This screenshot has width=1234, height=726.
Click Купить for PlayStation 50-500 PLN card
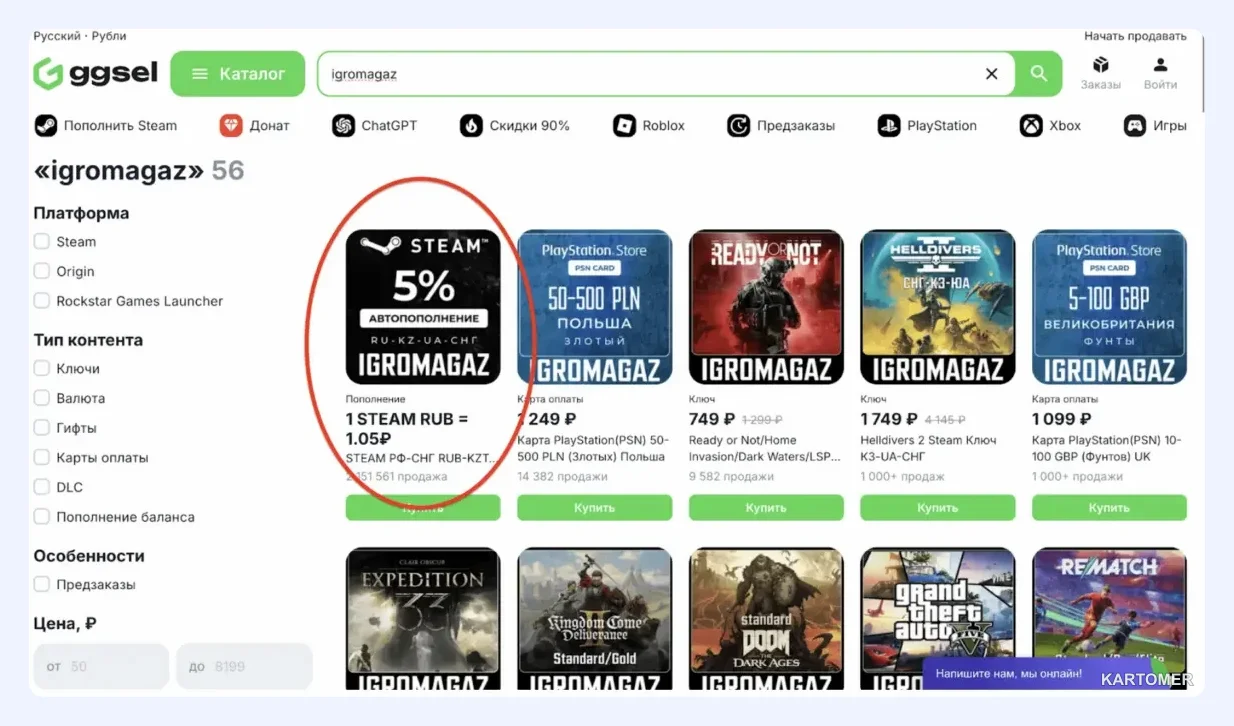click(x=595, y=508)
